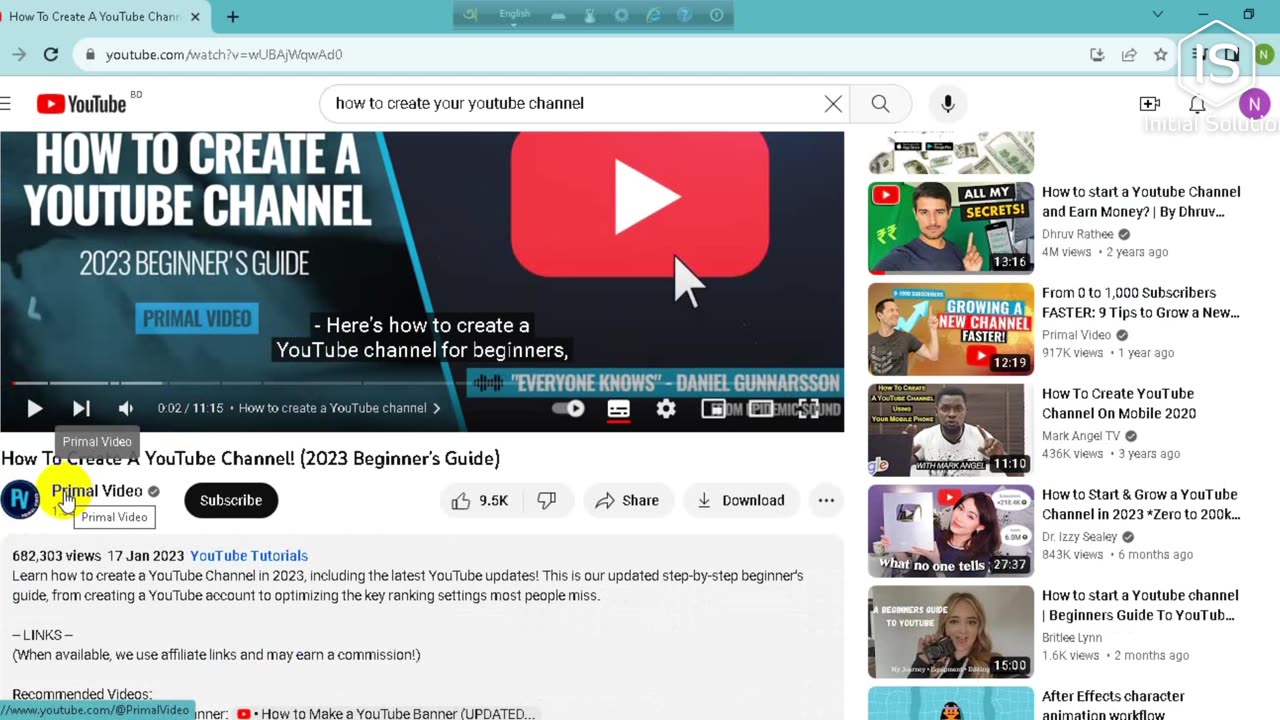
Task: Expand the chapter 'How to create a YouTube channel'
Action: pyautogui.click(x=340, y=408)
